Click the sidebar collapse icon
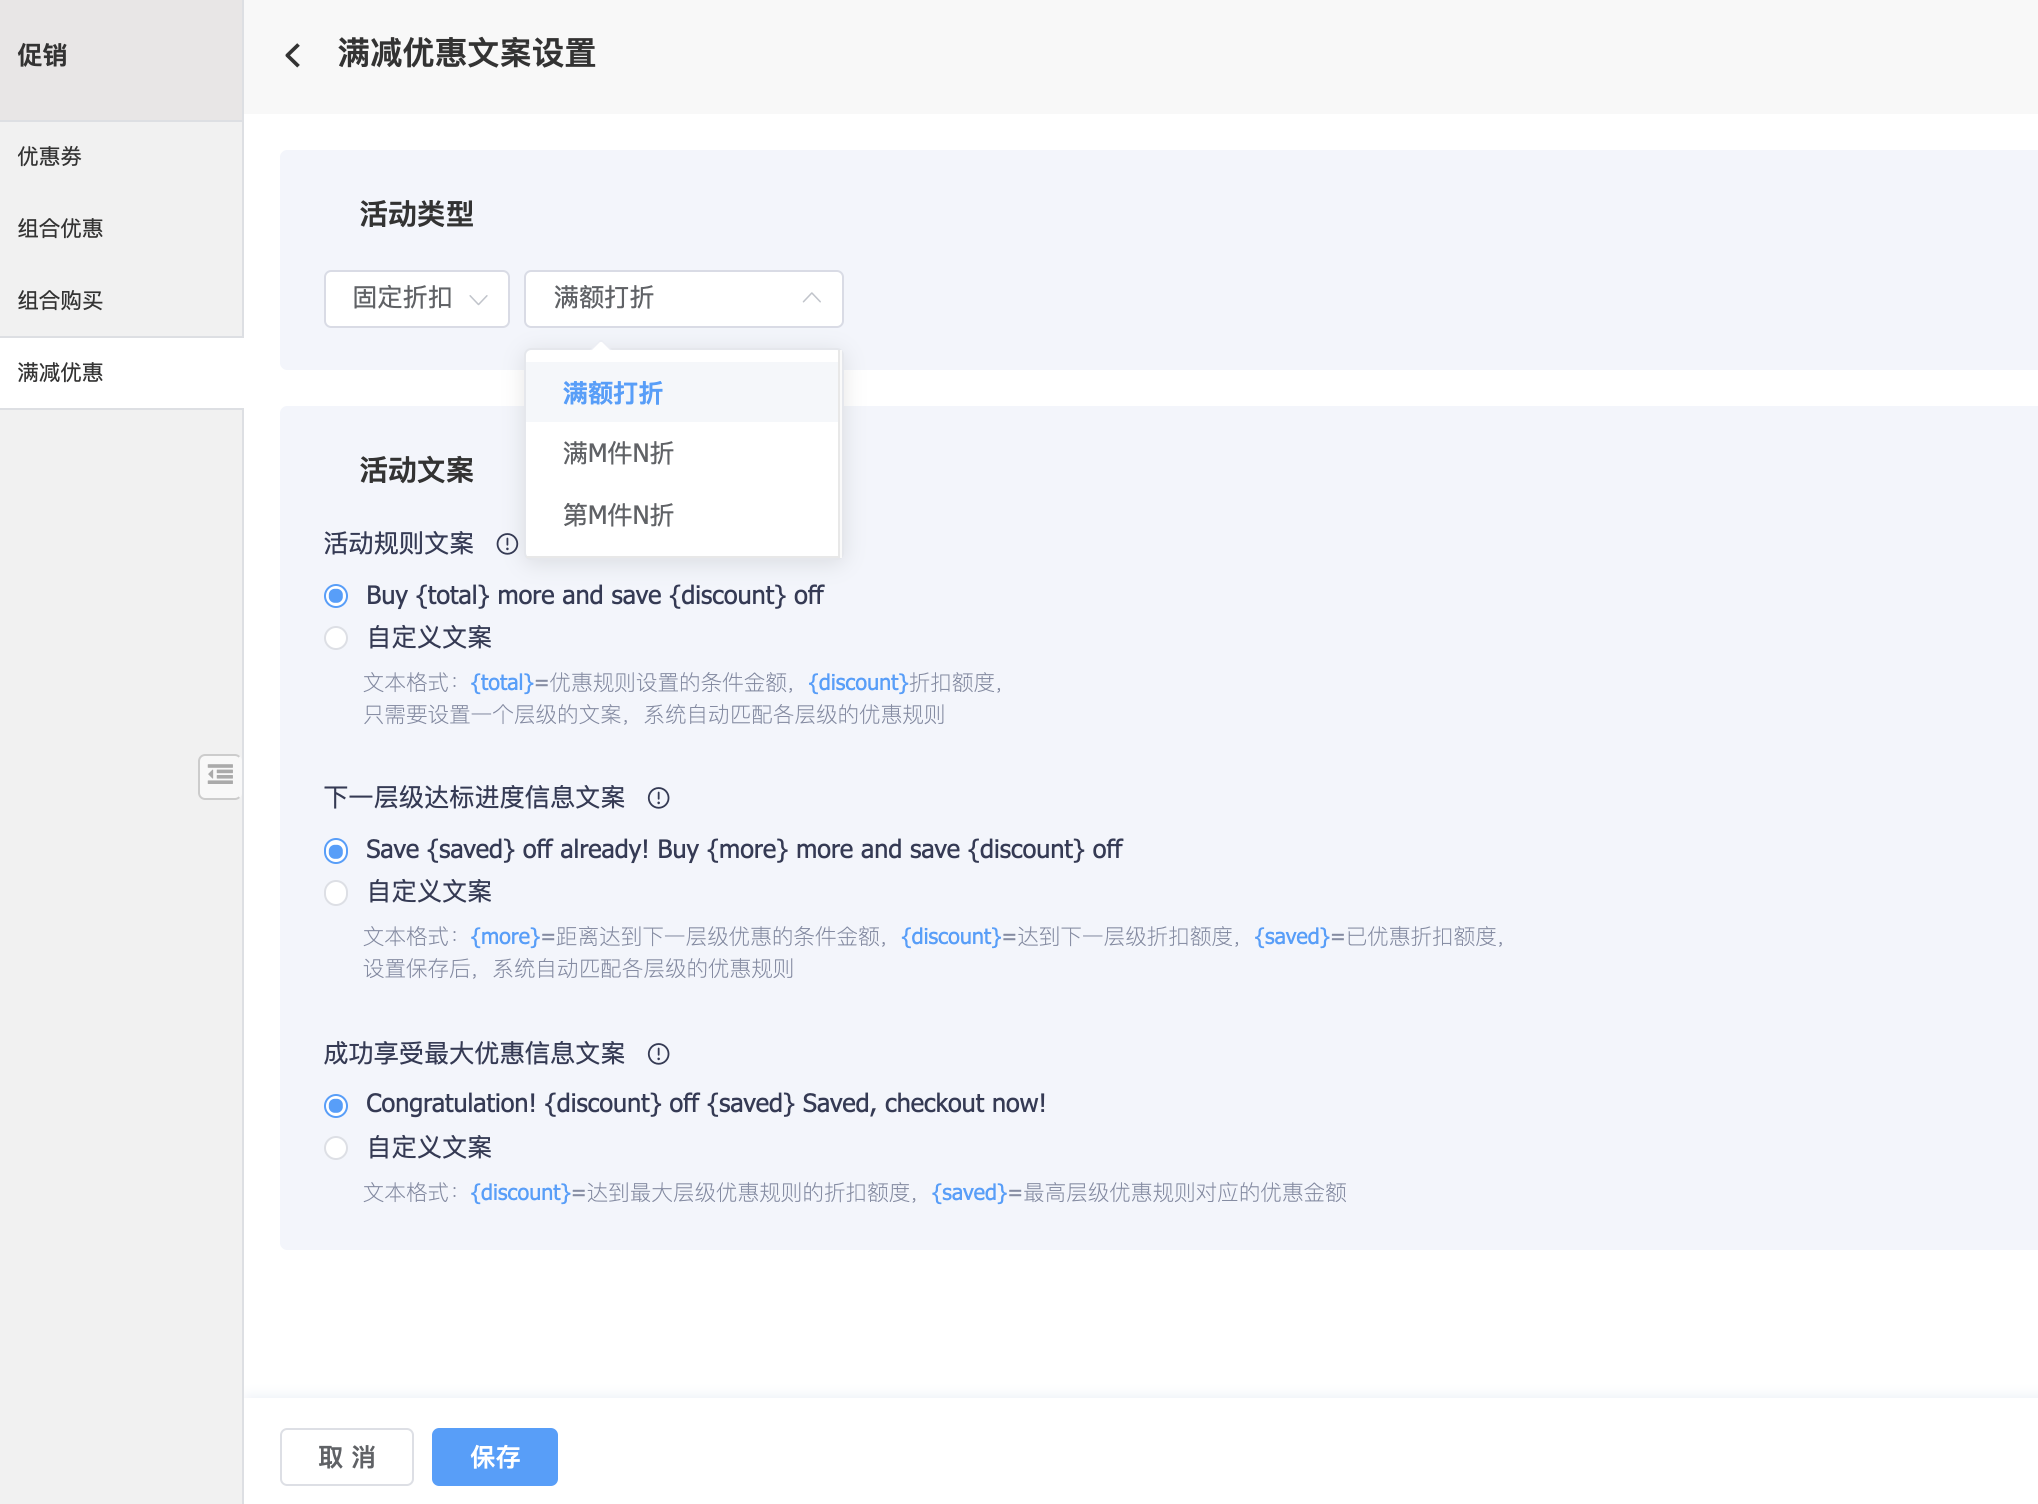The width and height of the screenshot is (2038, 1504). 220,776
